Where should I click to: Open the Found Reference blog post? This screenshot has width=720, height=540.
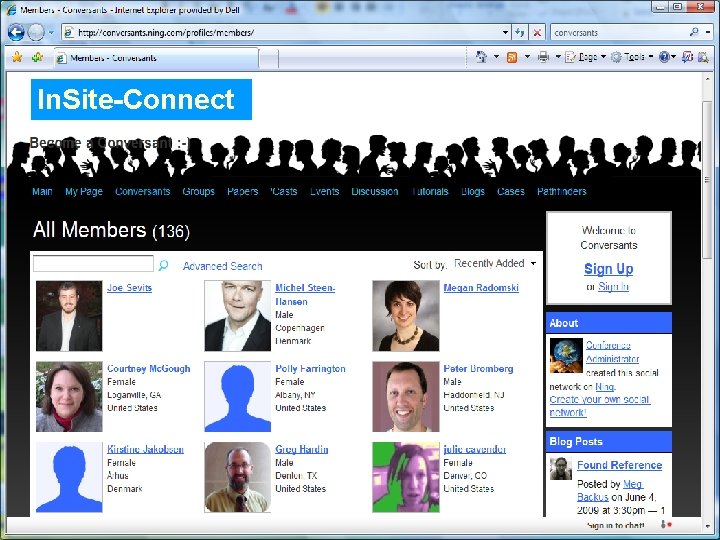(619, 466)
